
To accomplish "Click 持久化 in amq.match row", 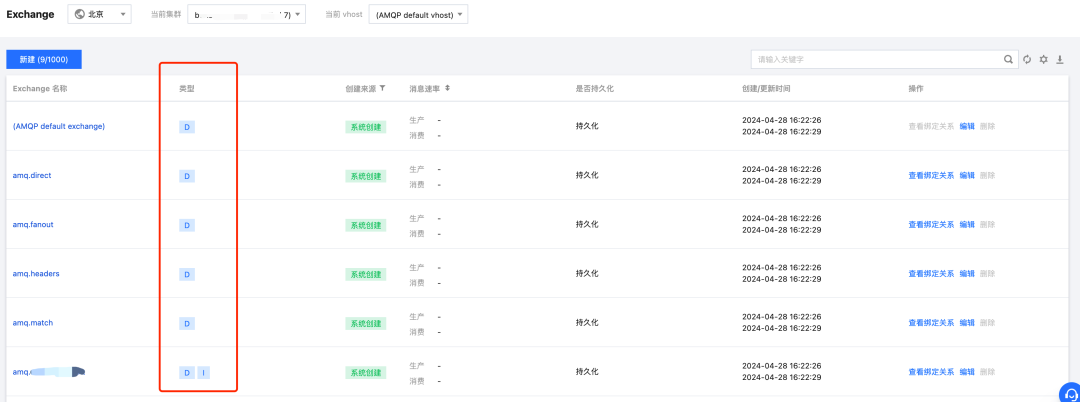I will 587,322.
